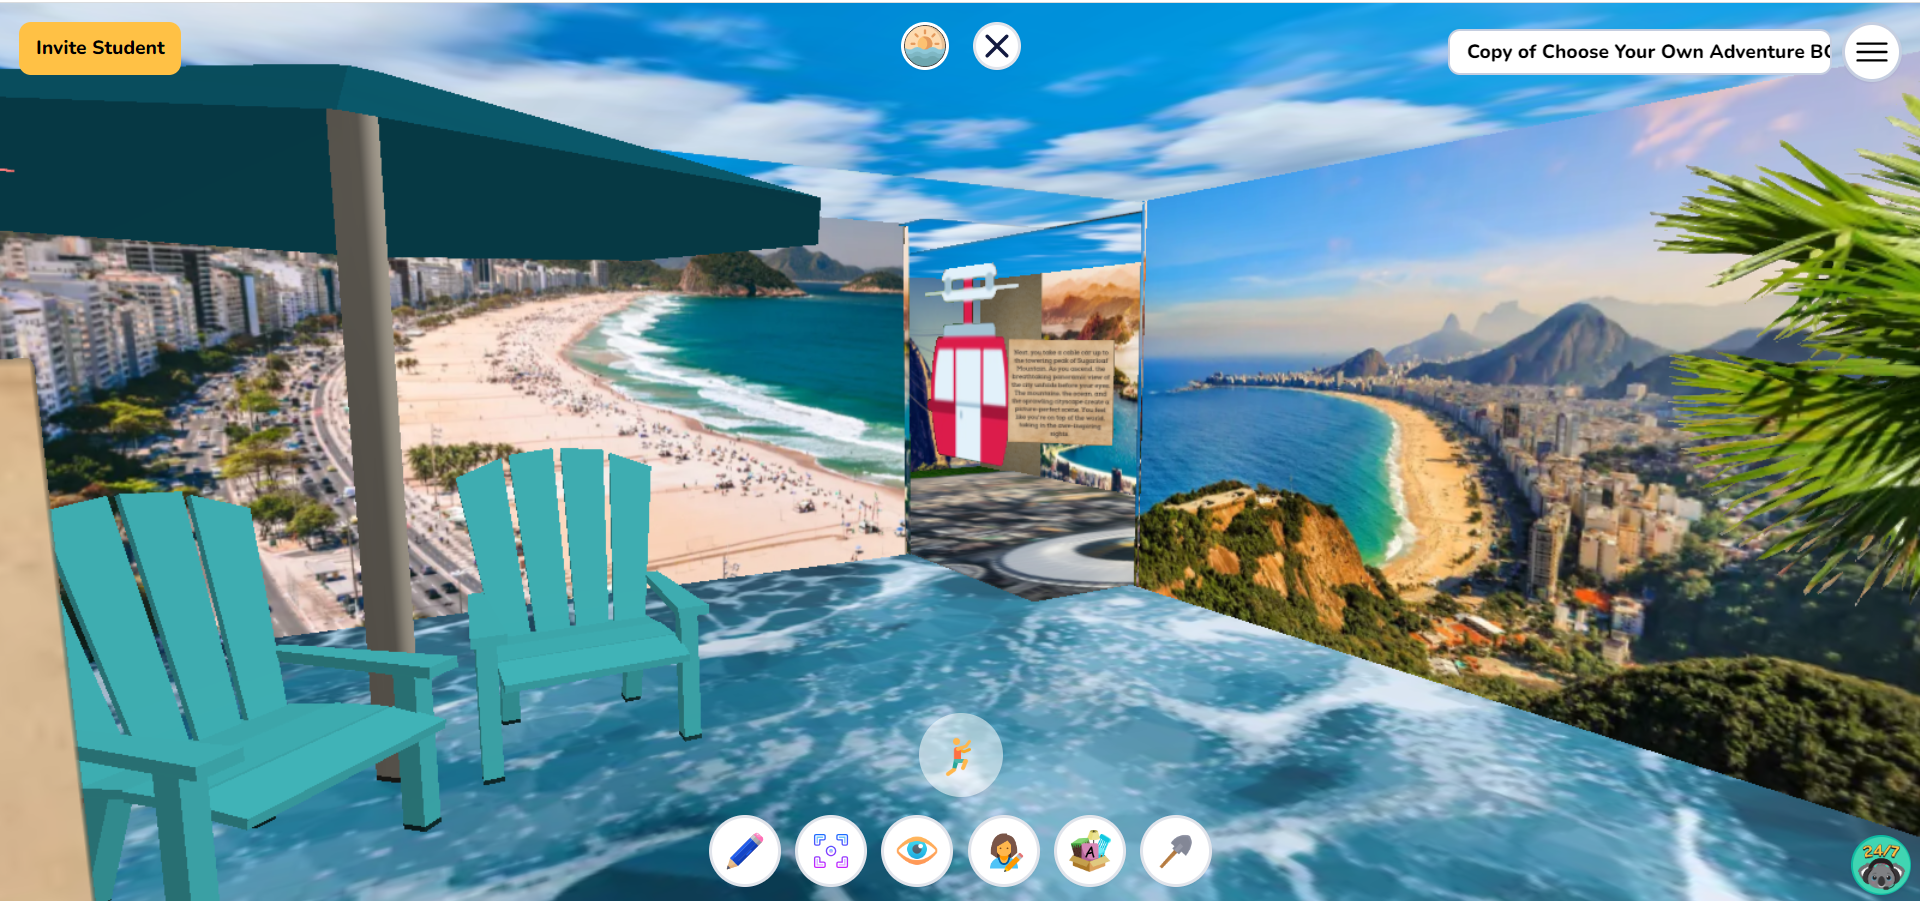Click the recenter view icon
Image resolution: width=1920 pixels, height=901 pixels.
(831, 851)
